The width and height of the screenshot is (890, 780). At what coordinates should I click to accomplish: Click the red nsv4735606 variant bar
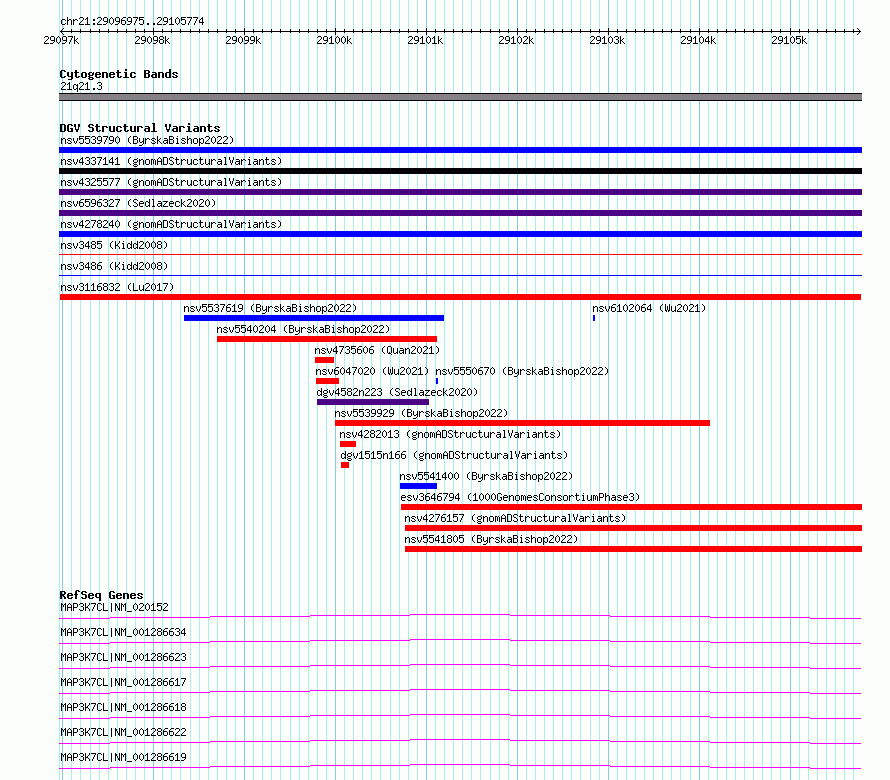tap(325, 360)
